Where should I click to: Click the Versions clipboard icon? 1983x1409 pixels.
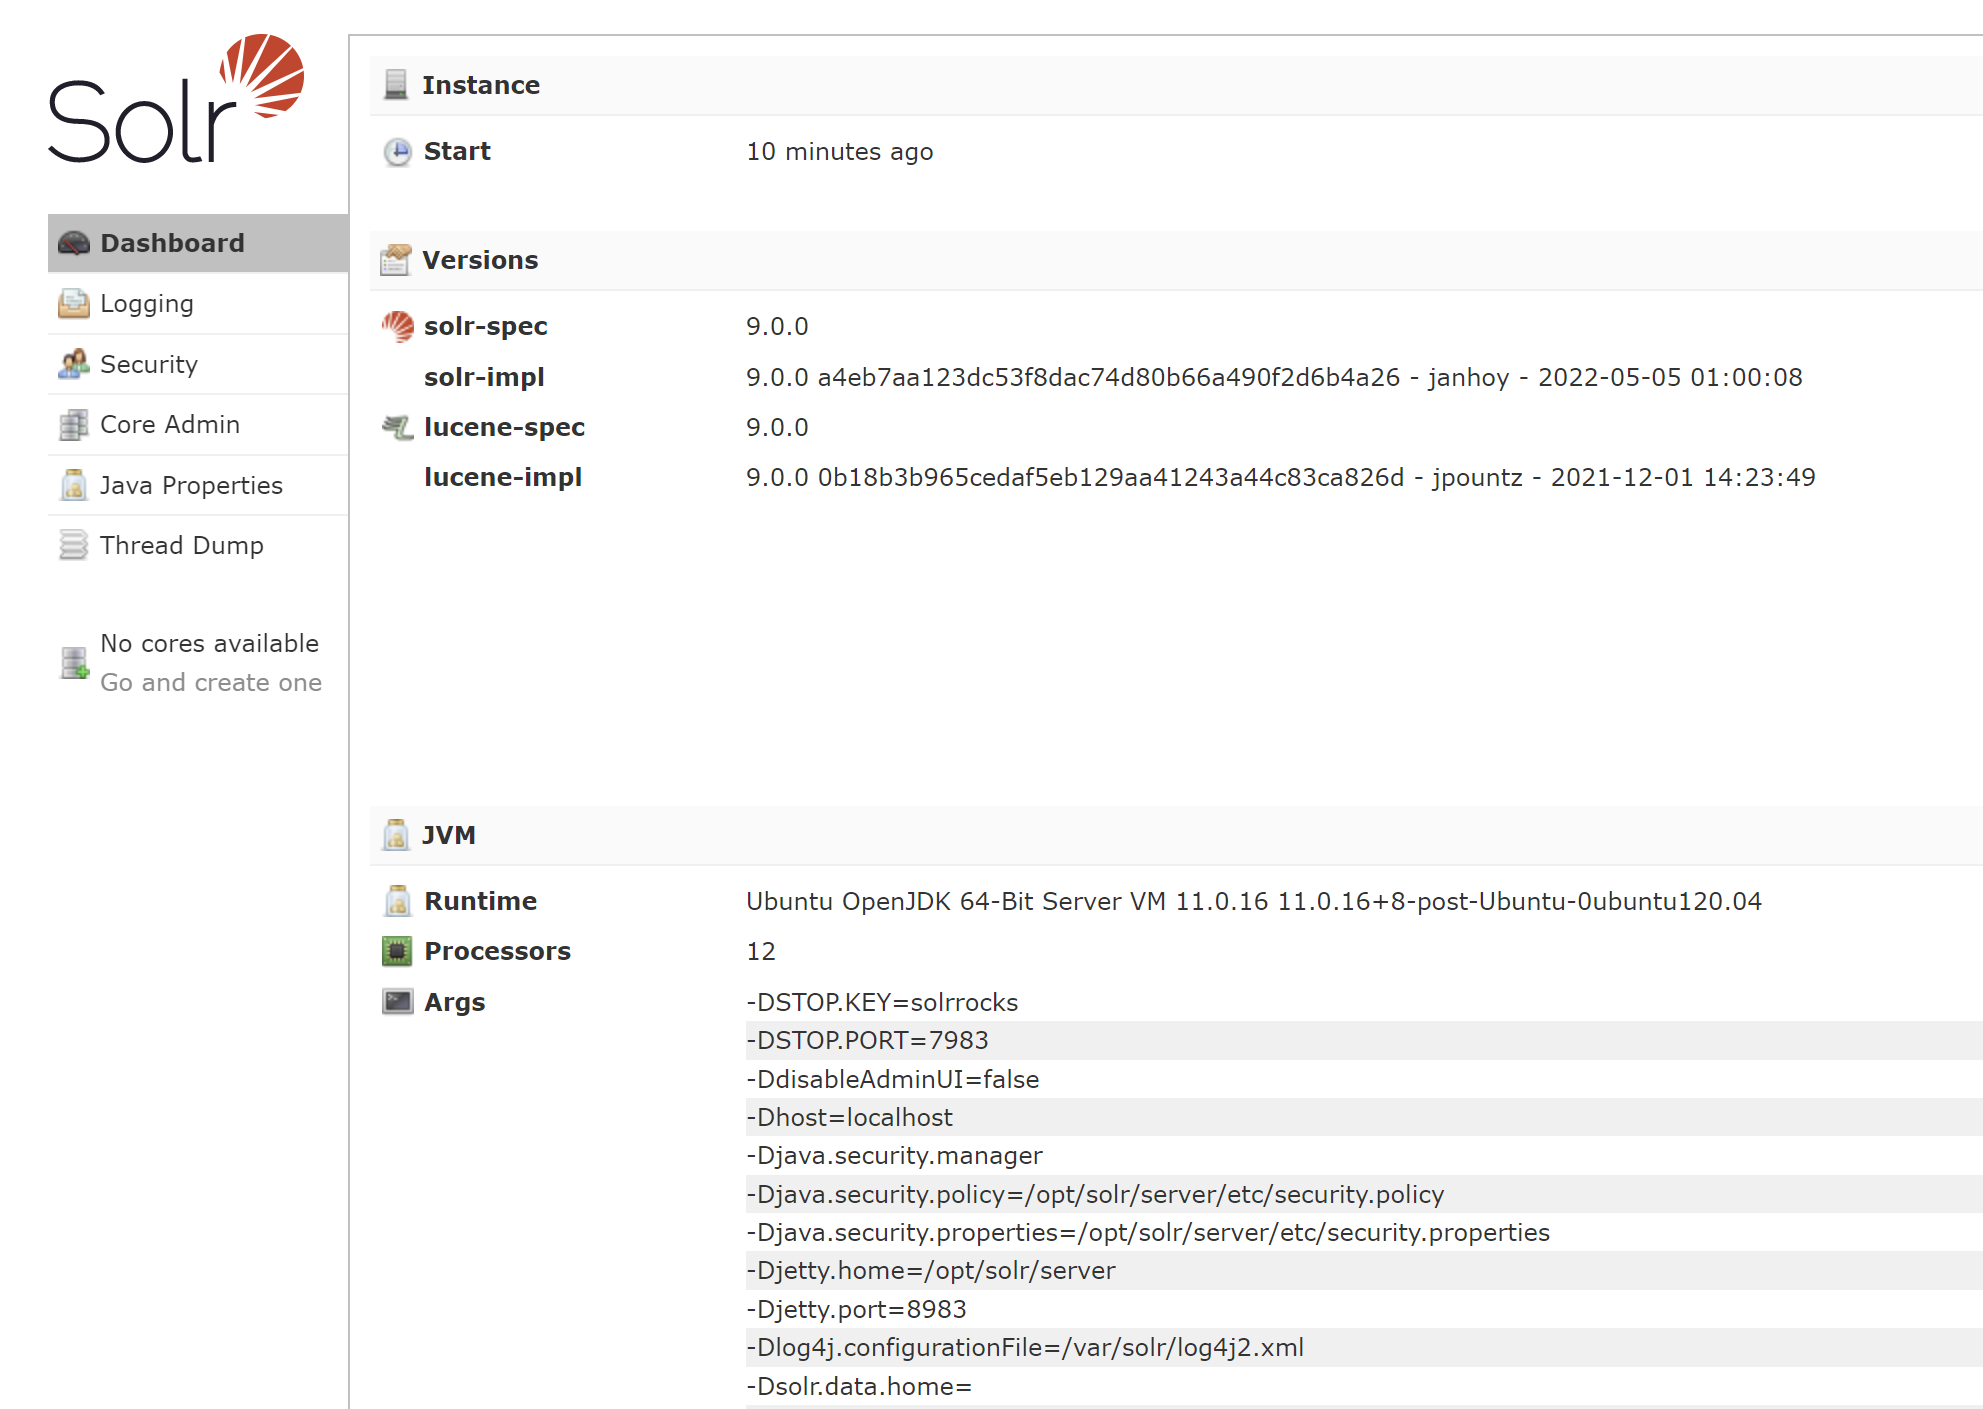tap(396, 260)
